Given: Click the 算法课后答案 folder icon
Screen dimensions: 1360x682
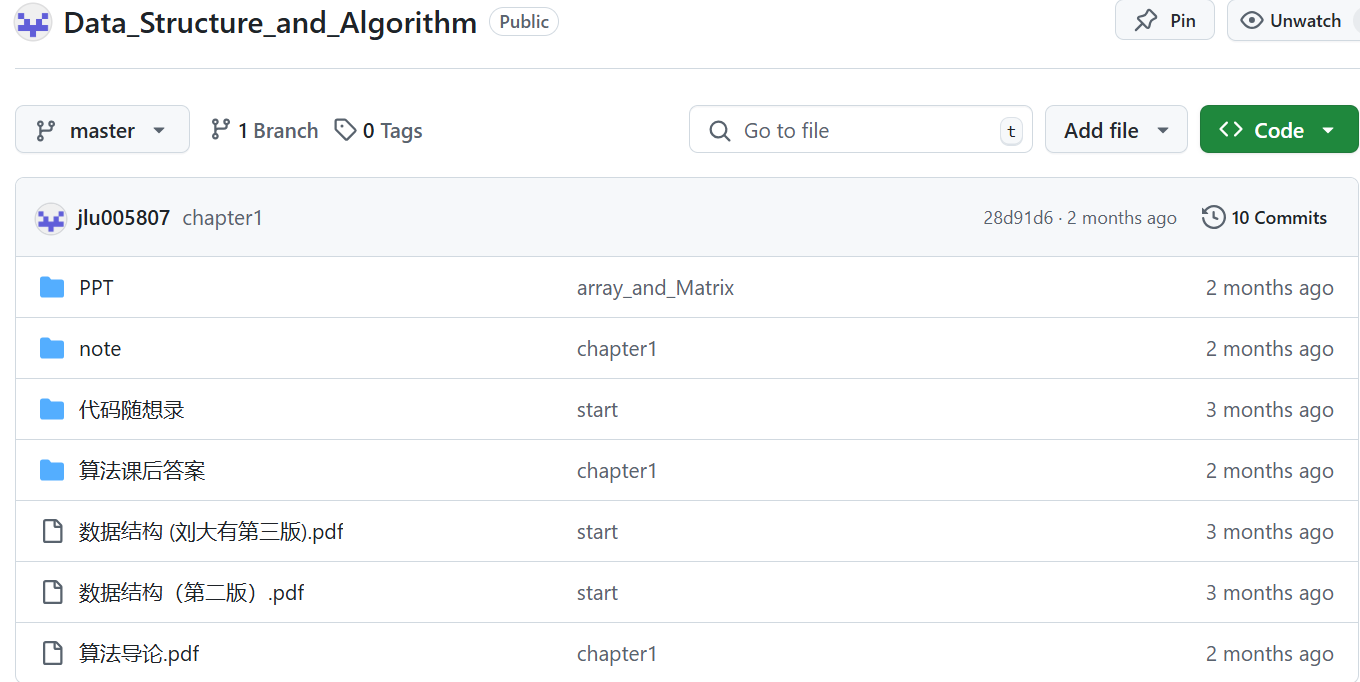Looking at the screenshot, I should [x=52, y=471].
